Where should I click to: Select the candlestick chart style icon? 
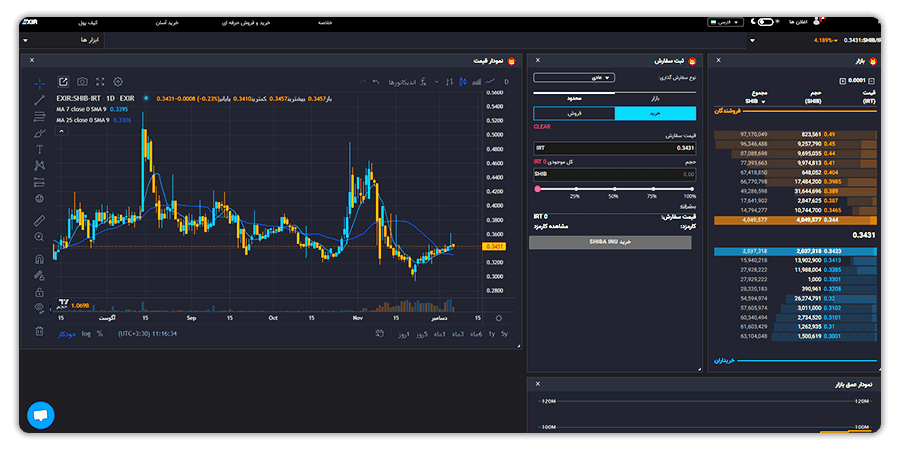pyautogui.click(x=462, y=82)
